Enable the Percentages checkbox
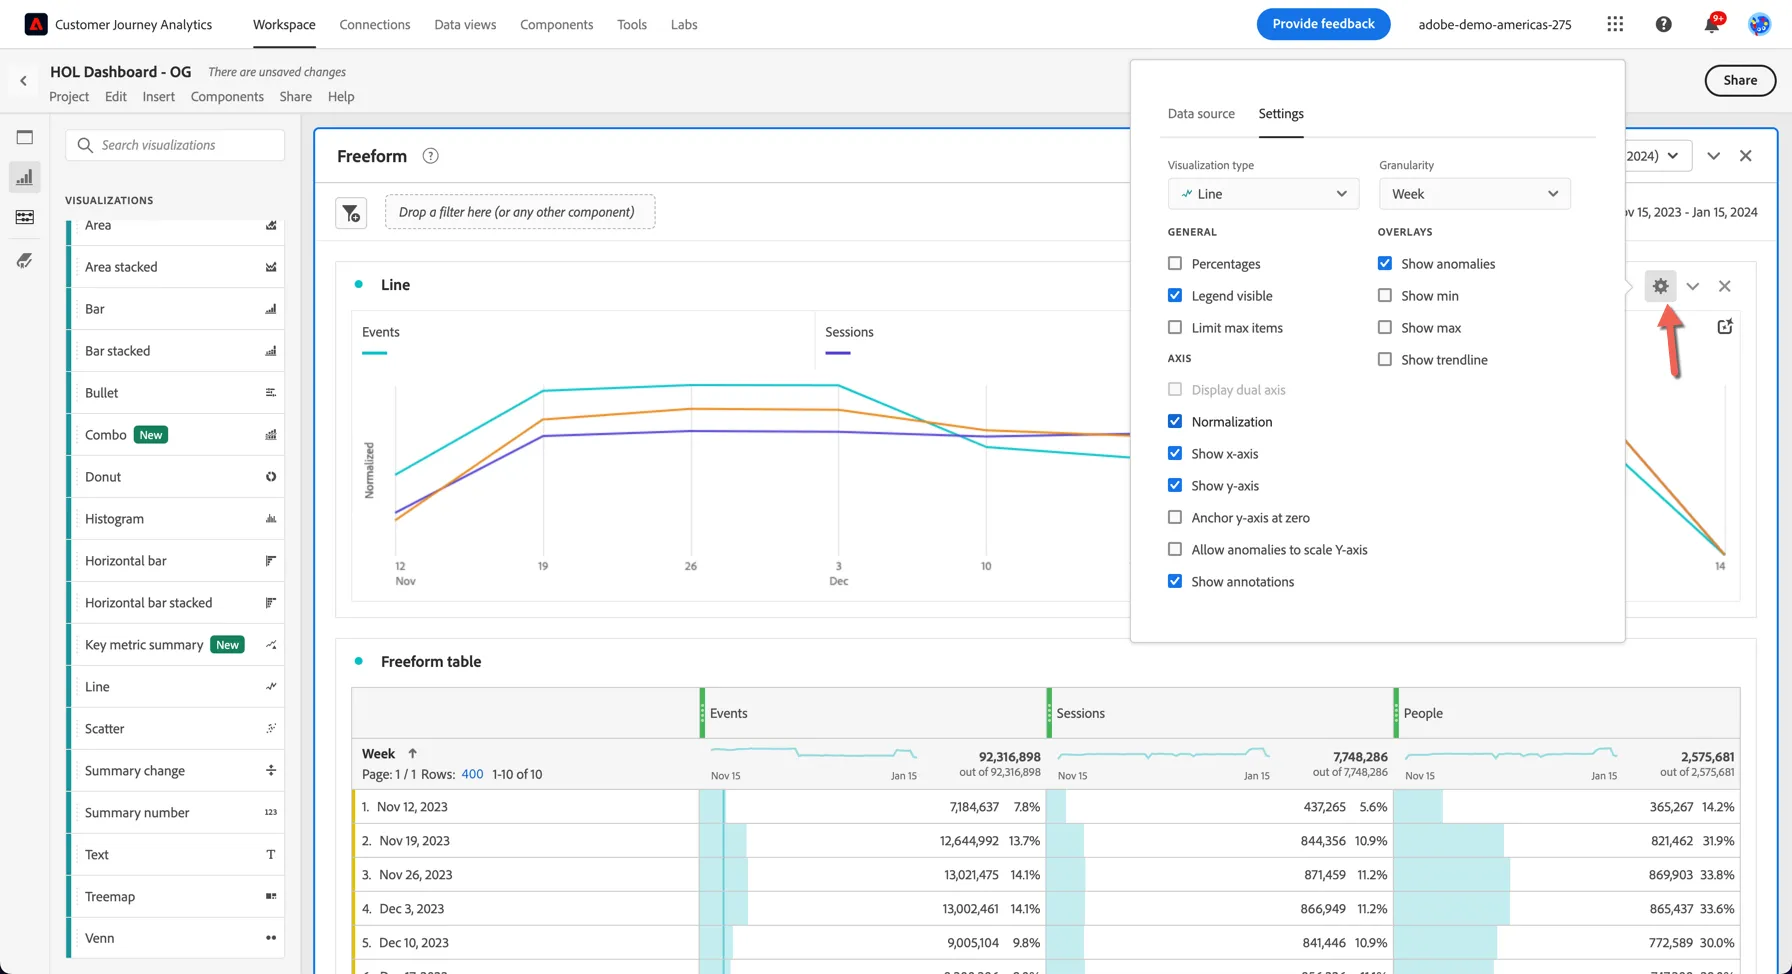The image size is (1792, 974). [1175, 264]
